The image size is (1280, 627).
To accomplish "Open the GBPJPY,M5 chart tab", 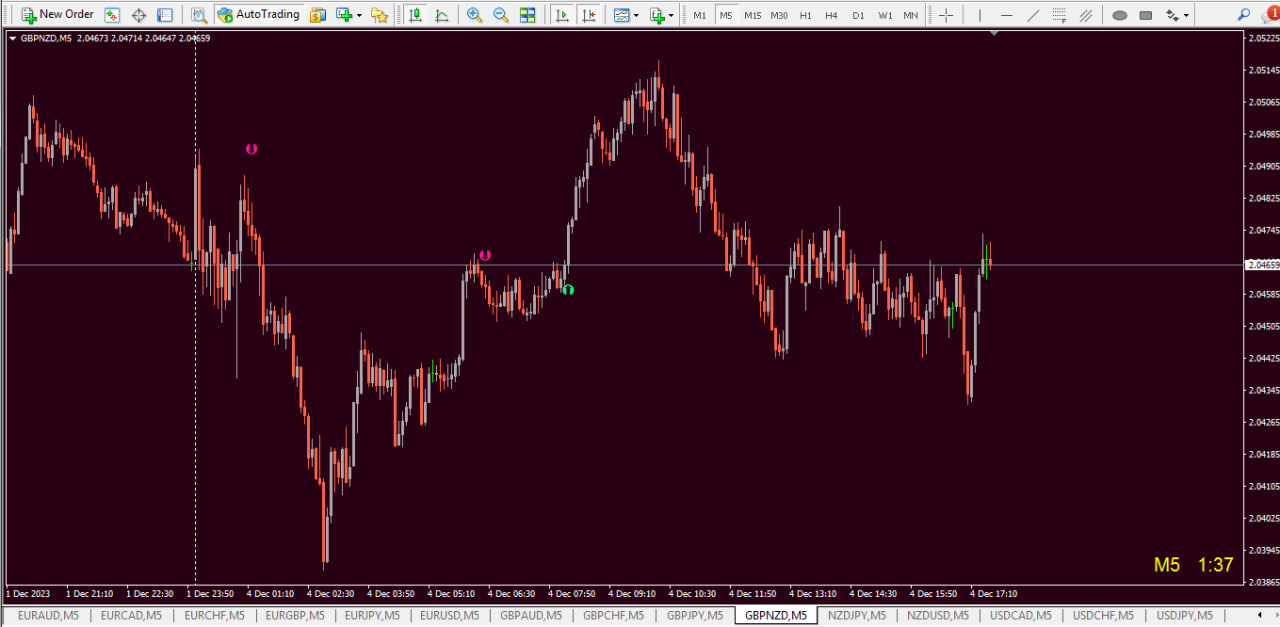I will point(695,615).
